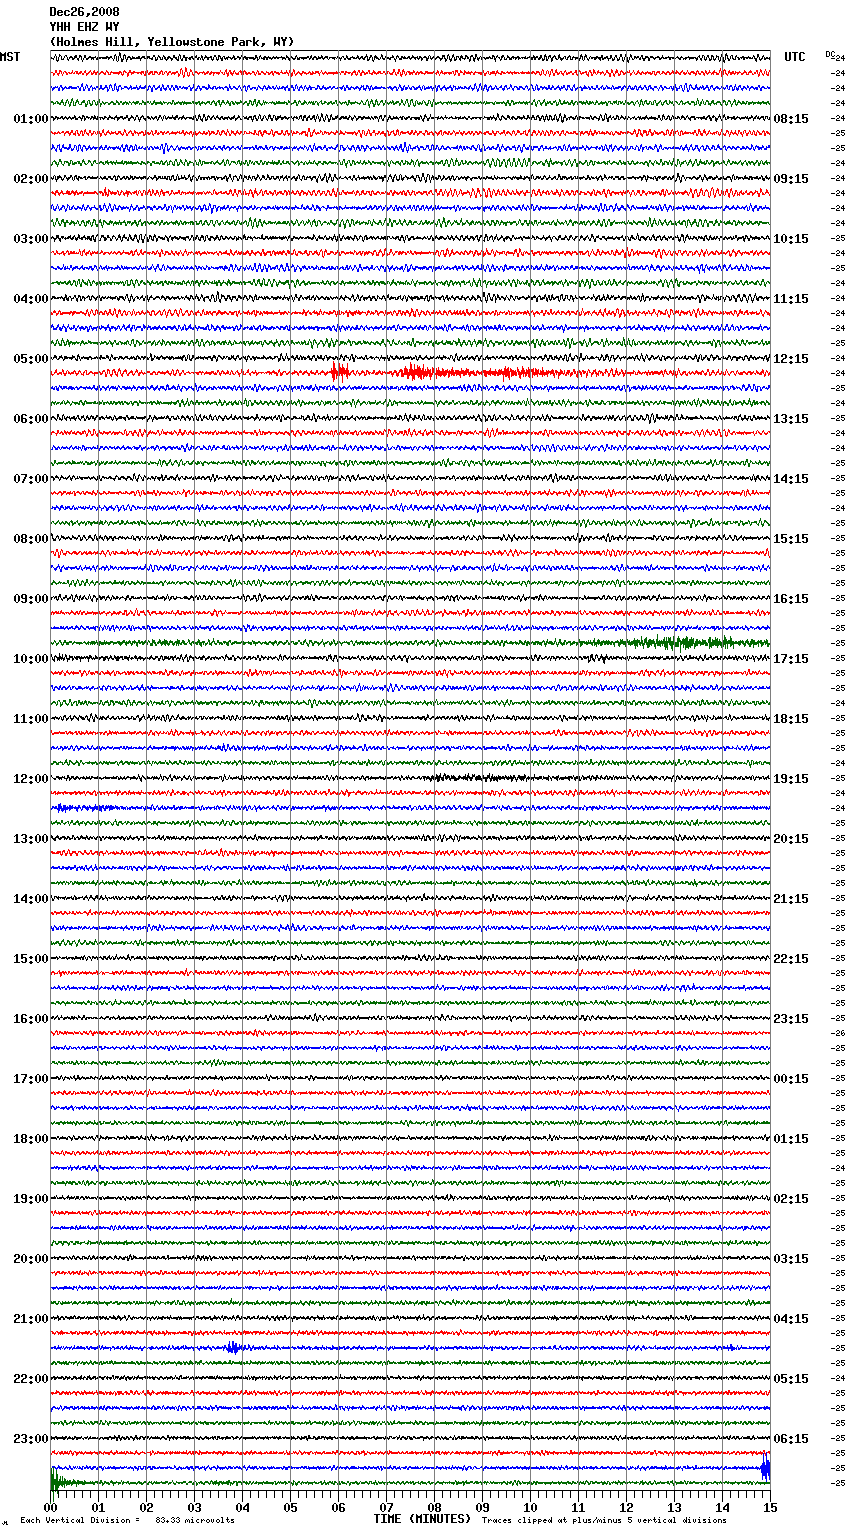Select the 08:00 MST time label

30,539
